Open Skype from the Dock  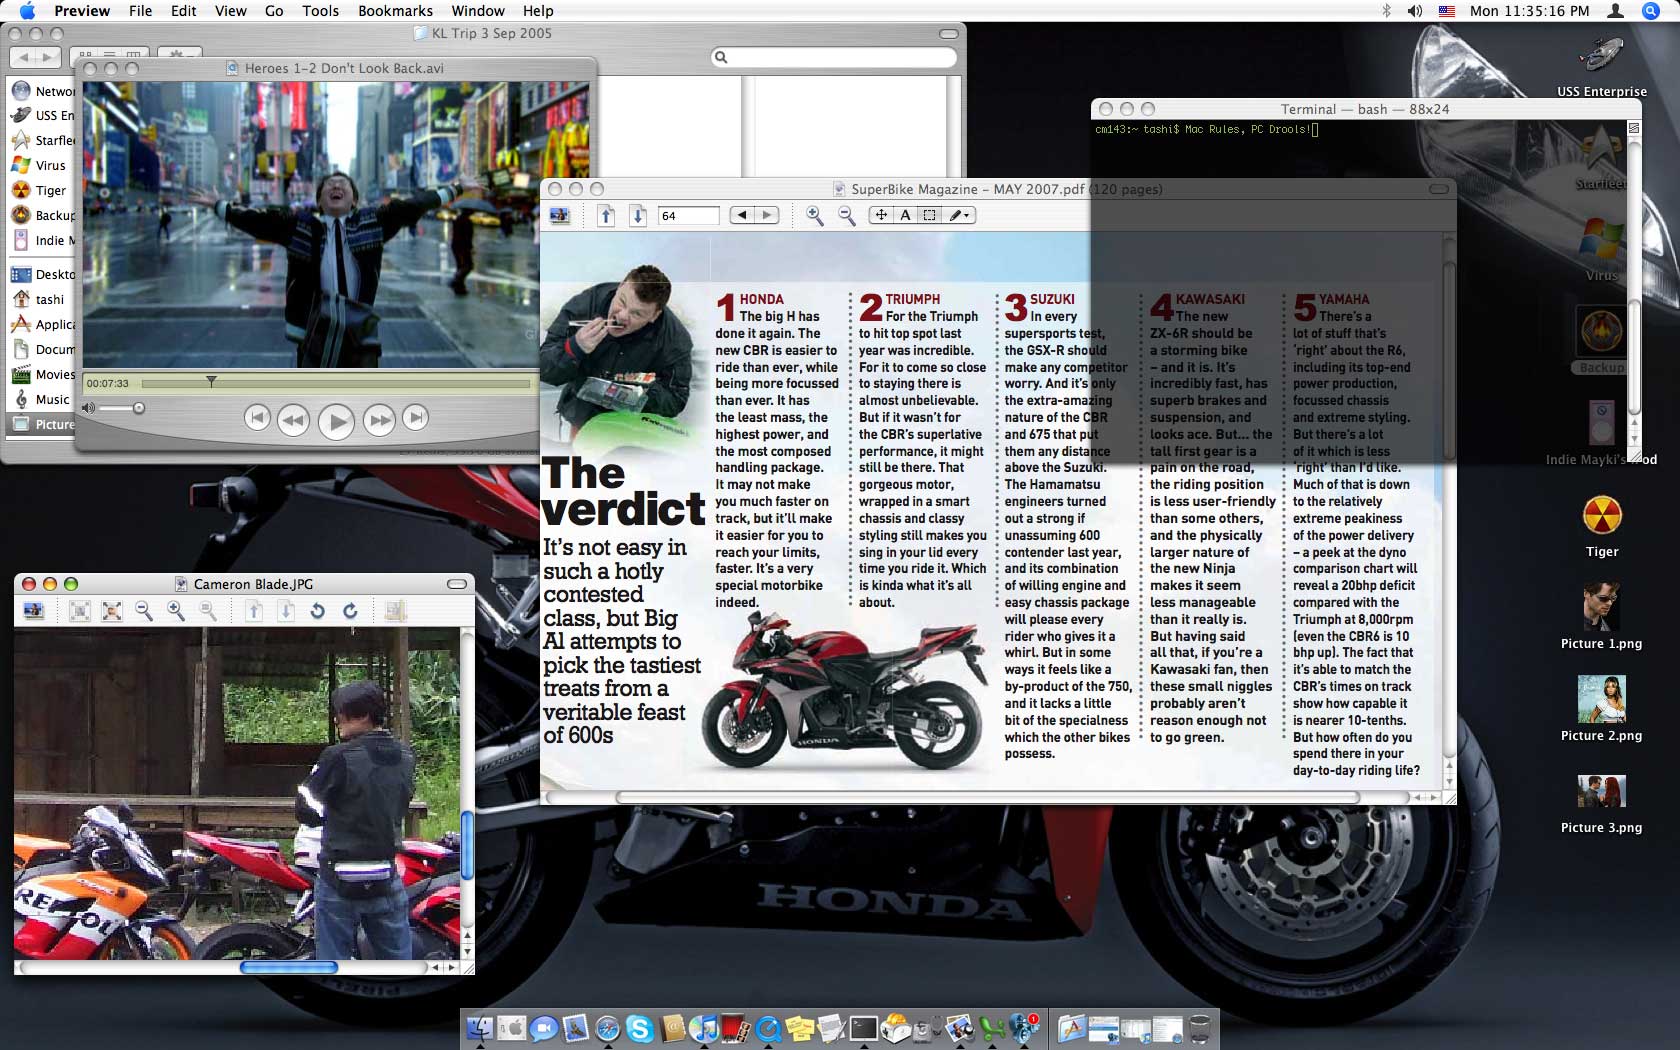pyautogui.click(x=639, y=1027)
